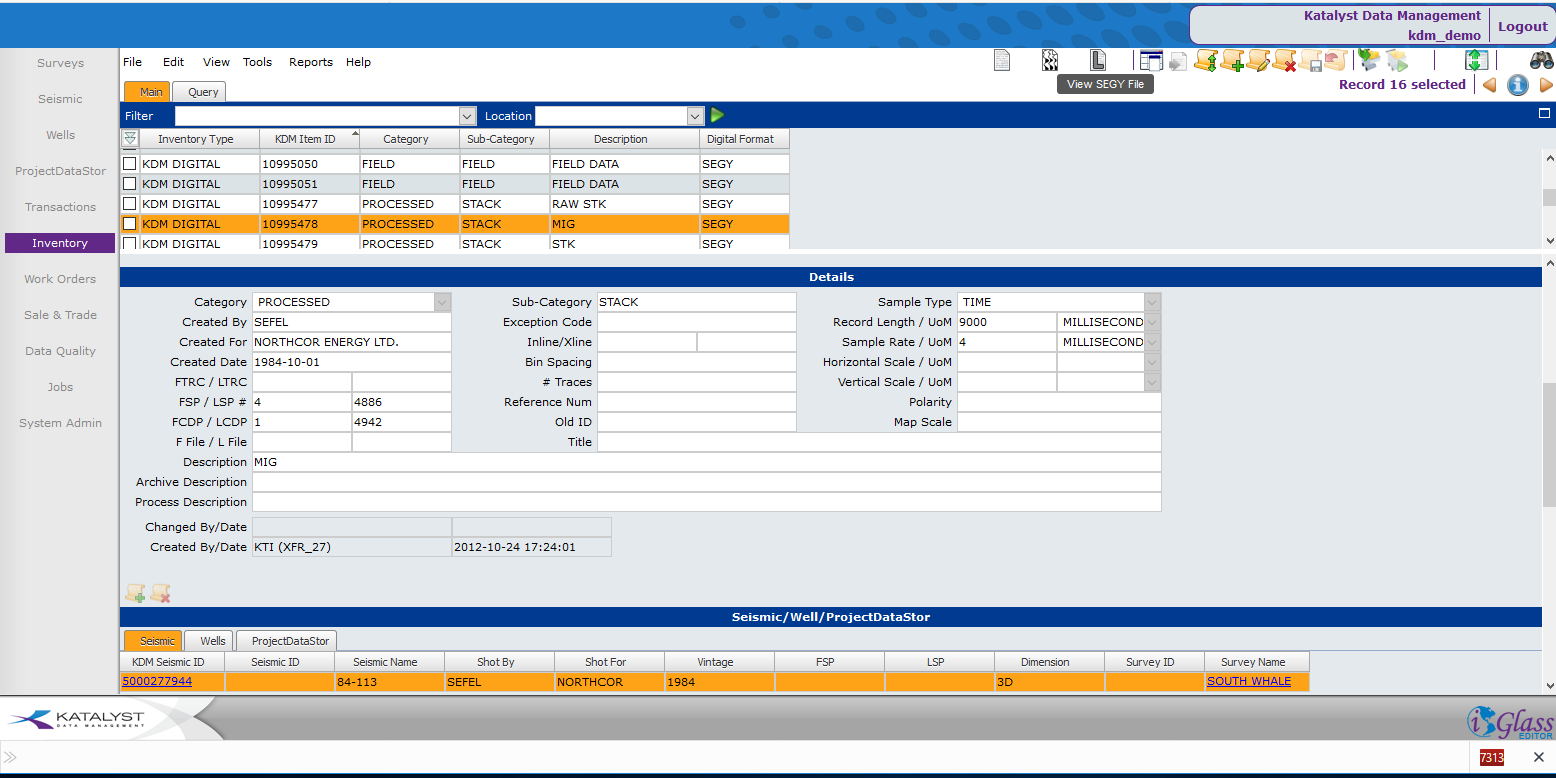Image resolution: width=1556 pixels, height=778 pixels.
Task: Check the highlighted row 10995478 checkbox
Action: point(129,223)
